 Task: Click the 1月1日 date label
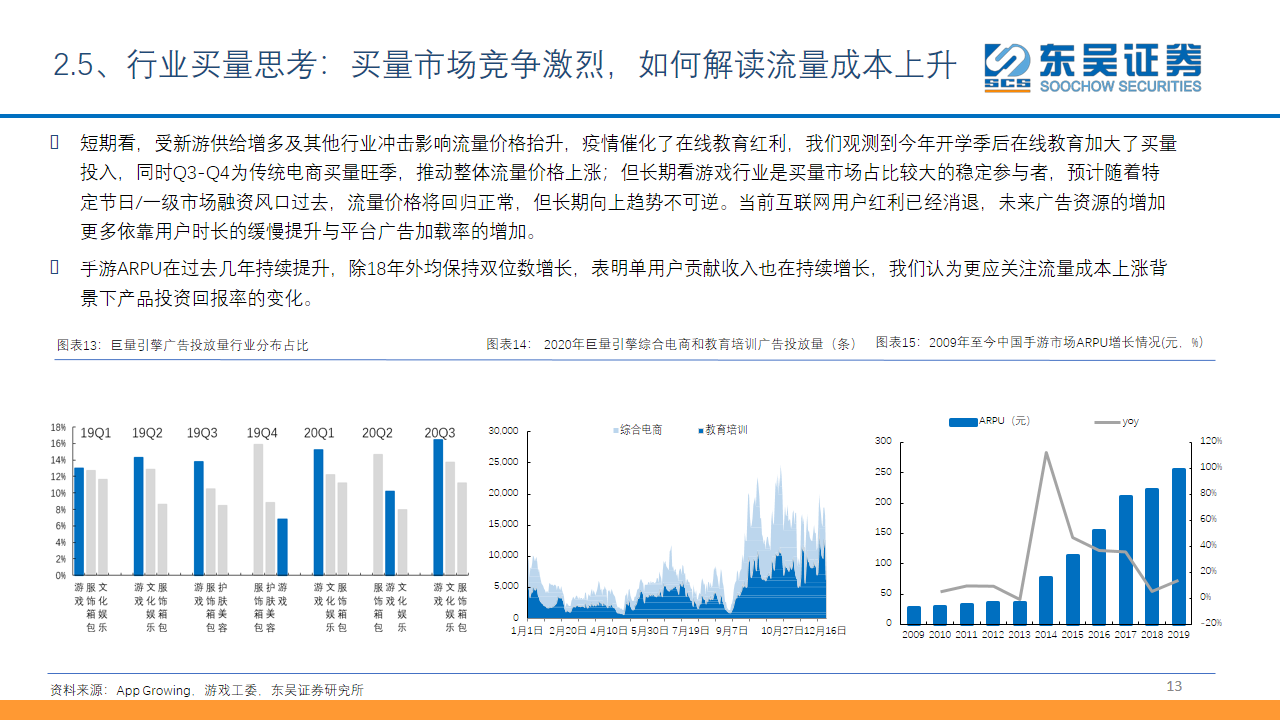click(x=527, y=631)
